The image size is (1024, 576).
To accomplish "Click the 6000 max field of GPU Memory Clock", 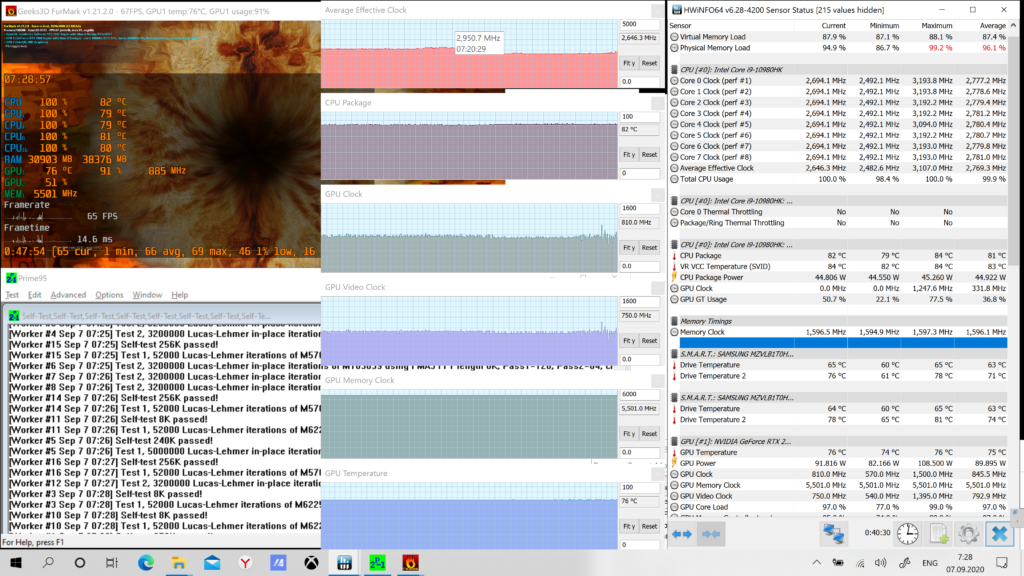I will (639, 394).
